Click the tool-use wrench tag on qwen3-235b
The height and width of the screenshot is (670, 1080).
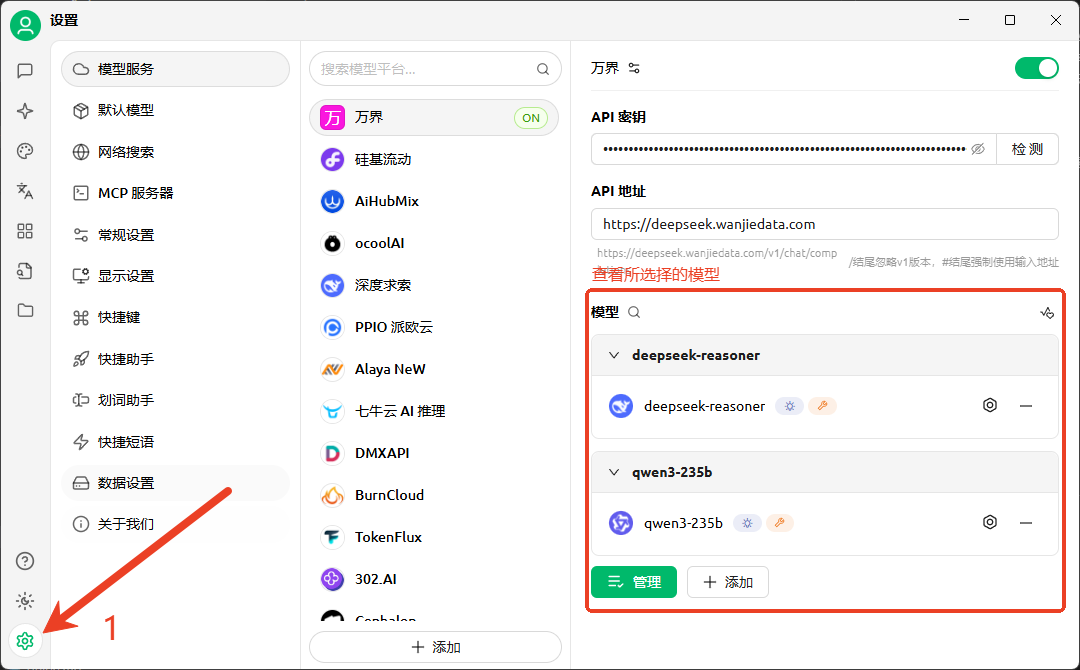pos(780,523)
